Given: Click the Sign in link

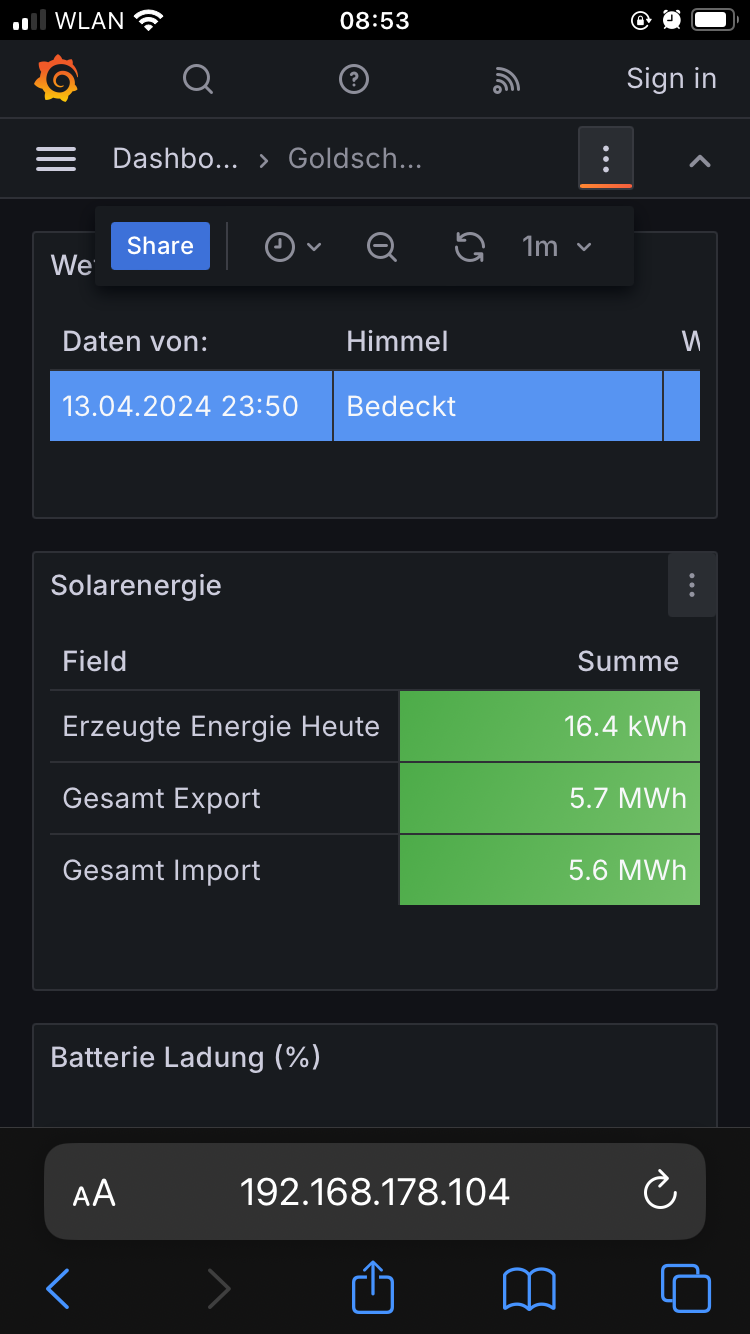Looking at the screenshot, I should (x=671, y=79).
